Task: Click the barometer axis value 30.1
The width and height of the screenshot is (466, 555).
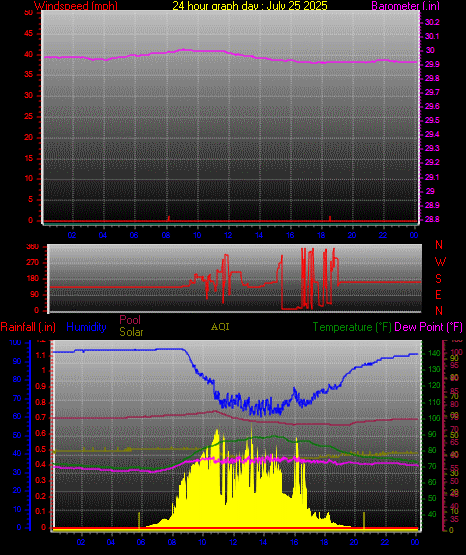Action: point(432,36)
